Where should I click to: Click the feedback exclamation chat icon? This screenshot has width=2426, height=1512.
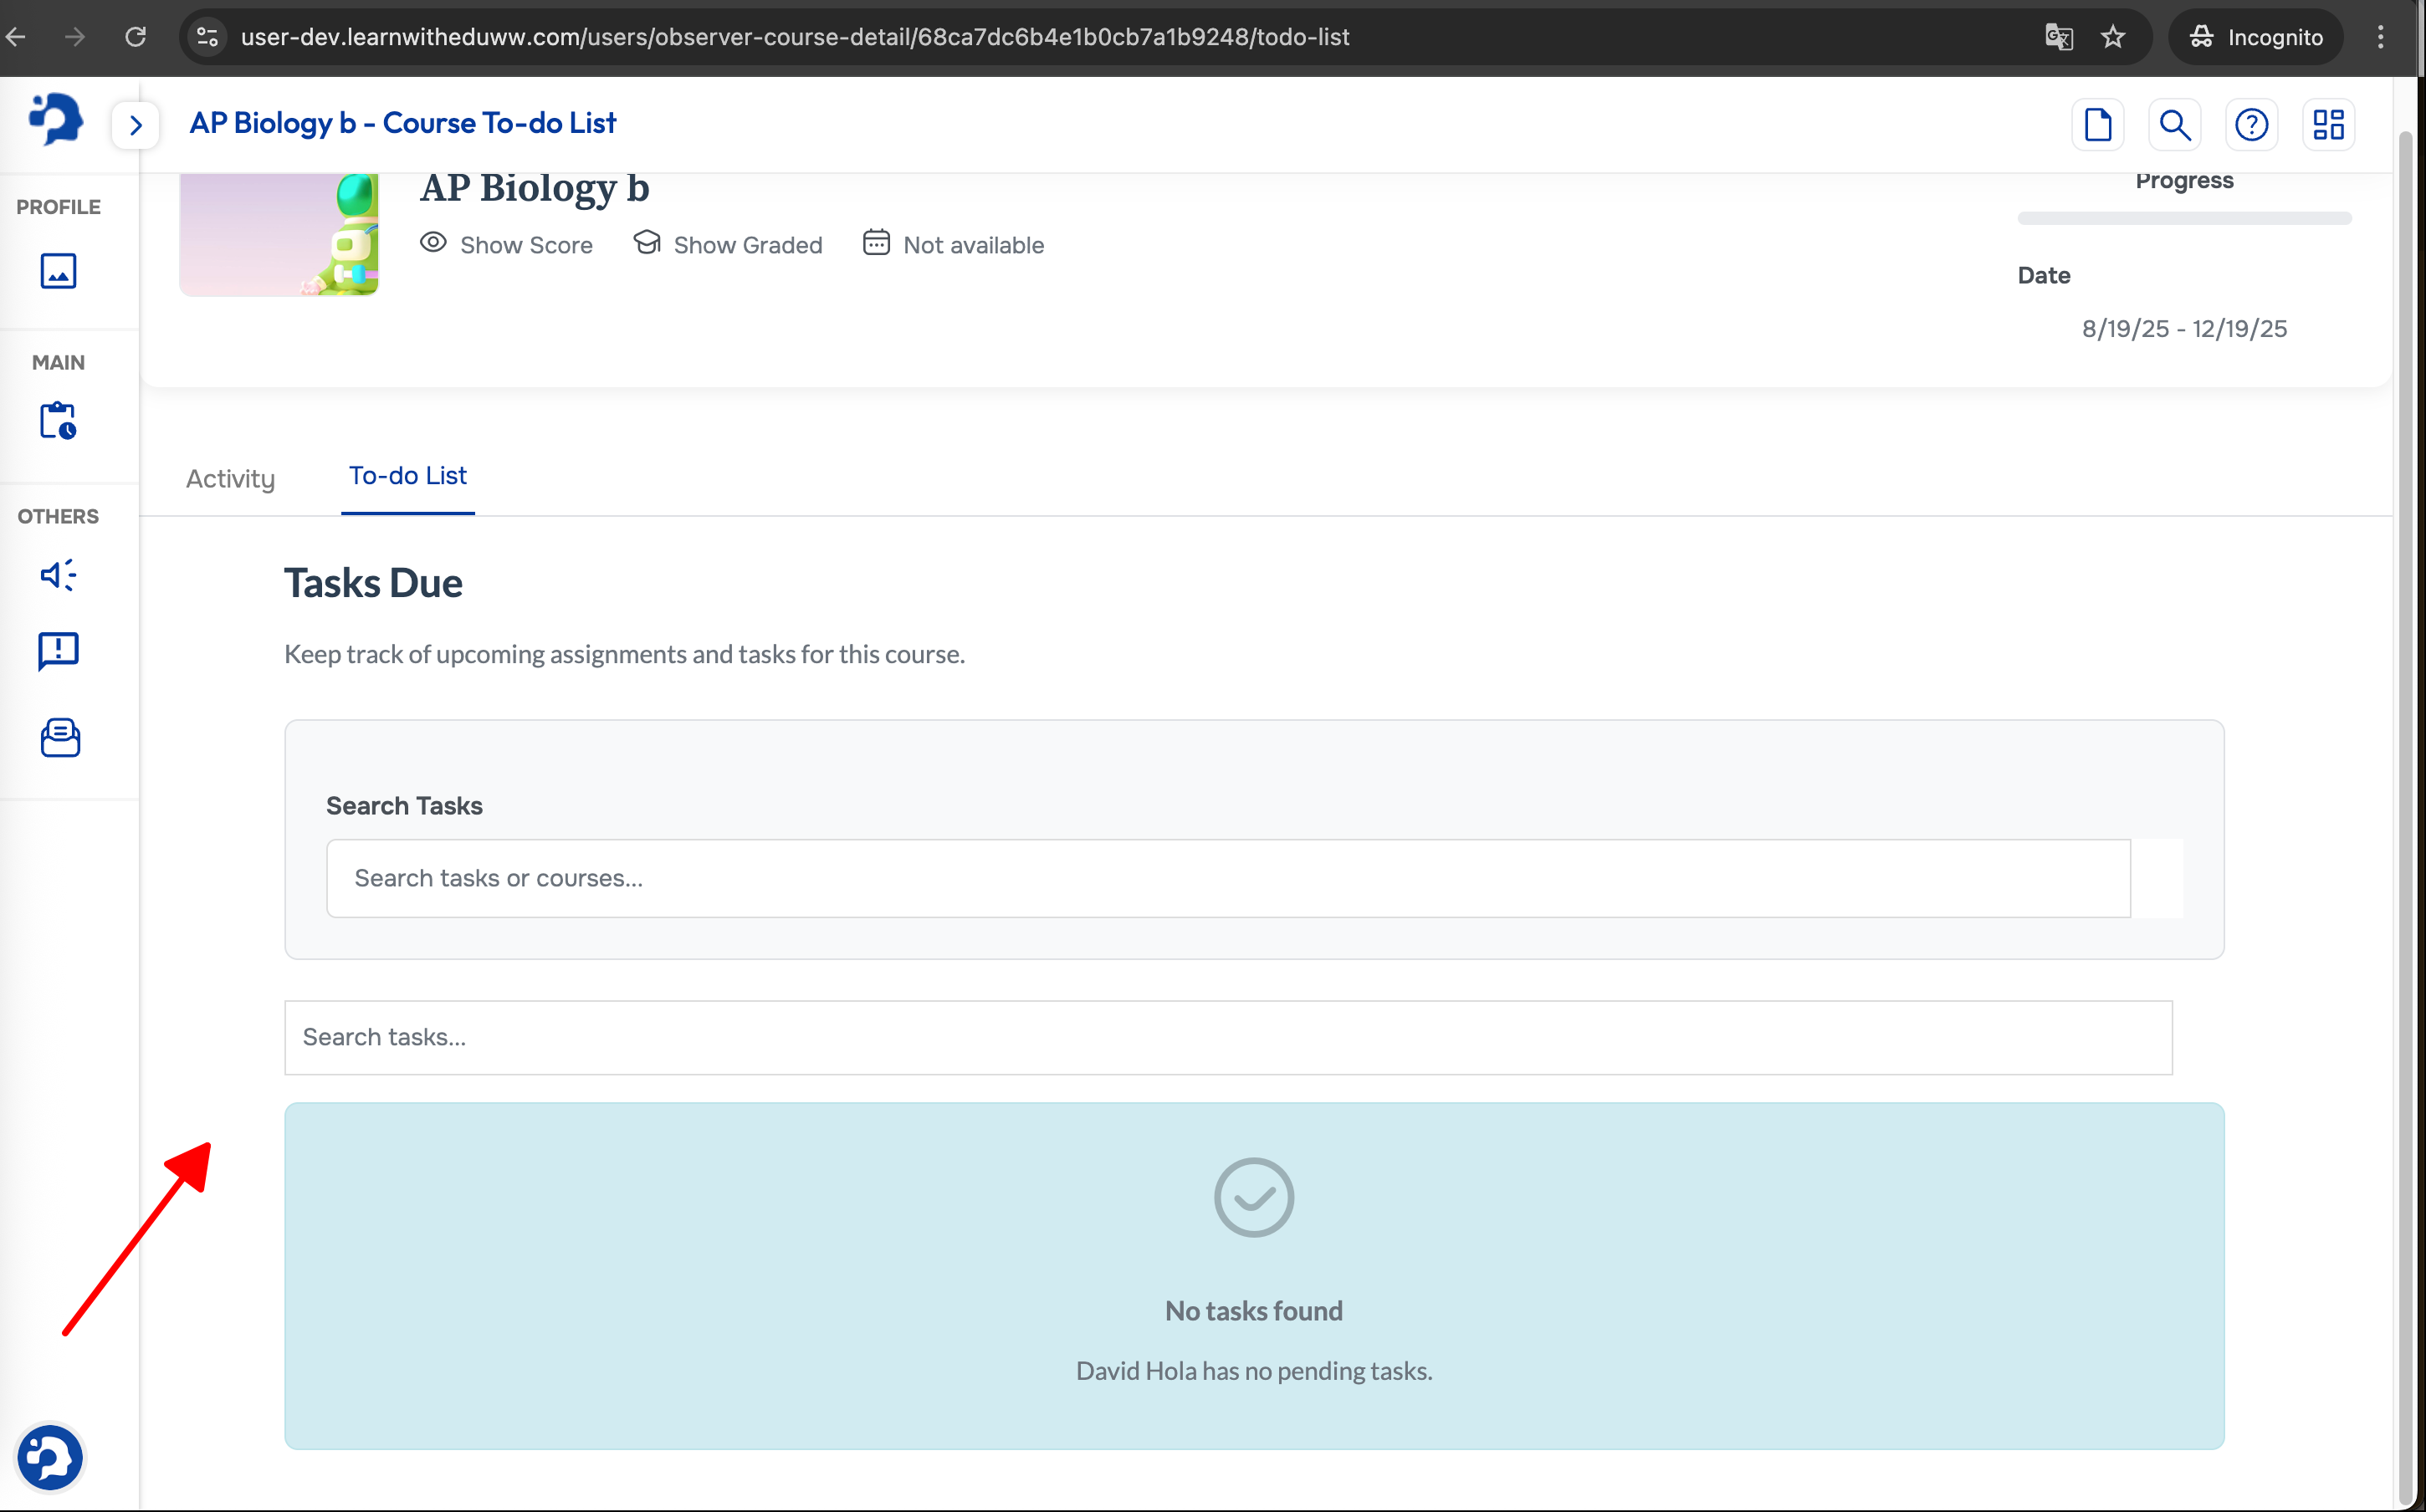pyautogui.click(x=58, y=651)
